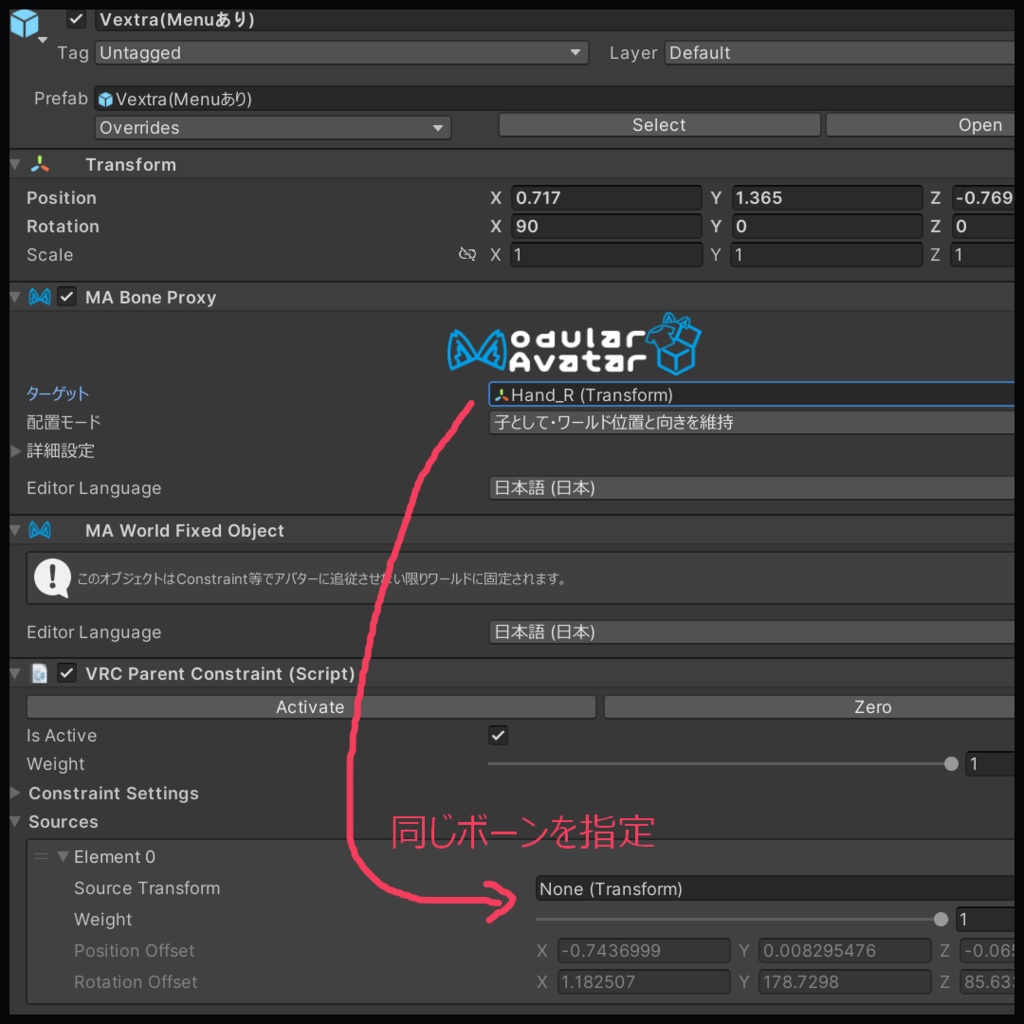This screenshot has height=1024, width=1024.
Task: Click the Modular Avatar logo
Action: (574, 345)
